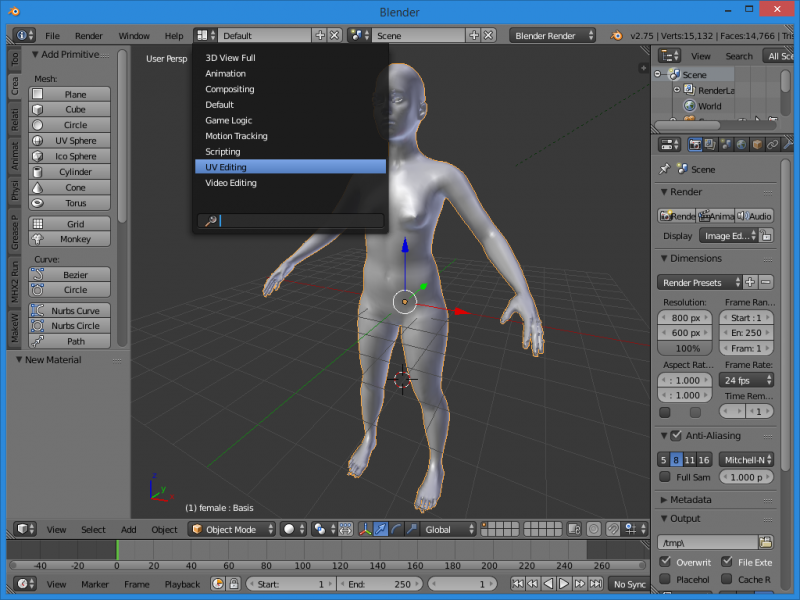Image resolution: width=800 pixels, height=600 pixels.
Task: Open the World properties globe icon
Action: click(x=741, y=145)
